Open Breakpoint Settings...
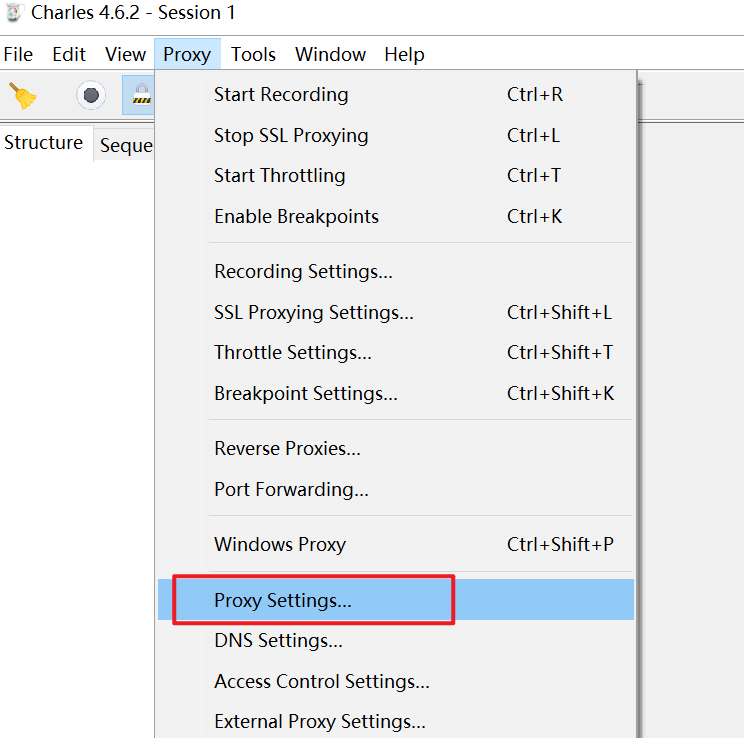 396,393
